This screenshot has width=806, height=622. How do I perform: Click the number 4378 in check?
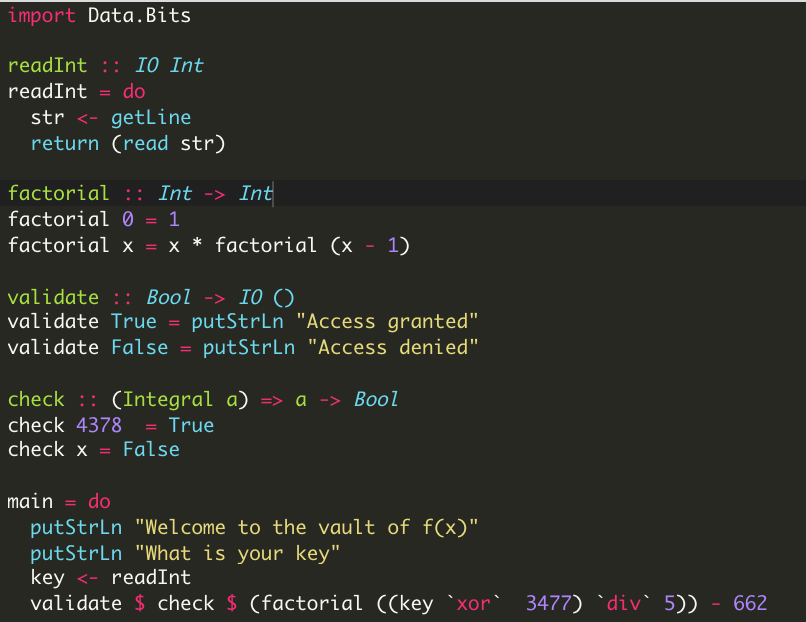point(98,425)
